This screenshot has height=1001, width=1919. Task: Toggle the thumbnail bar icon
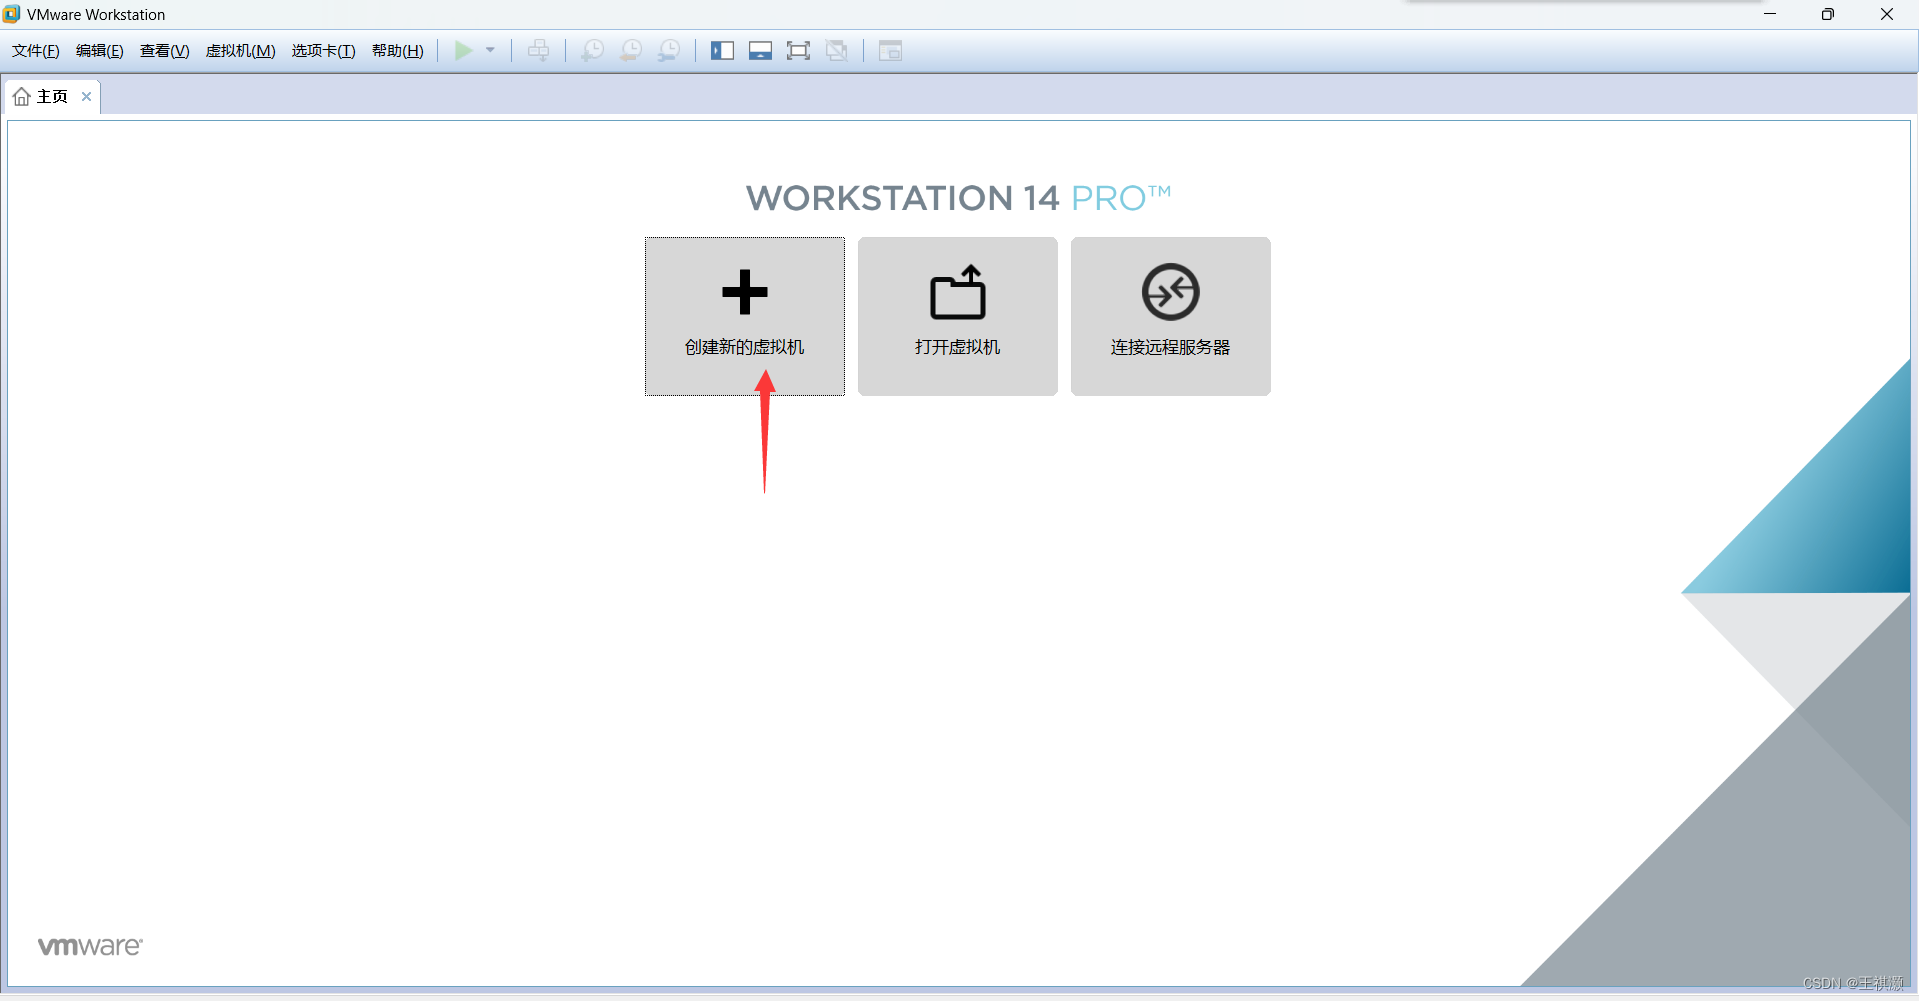[x=760, y=50]
